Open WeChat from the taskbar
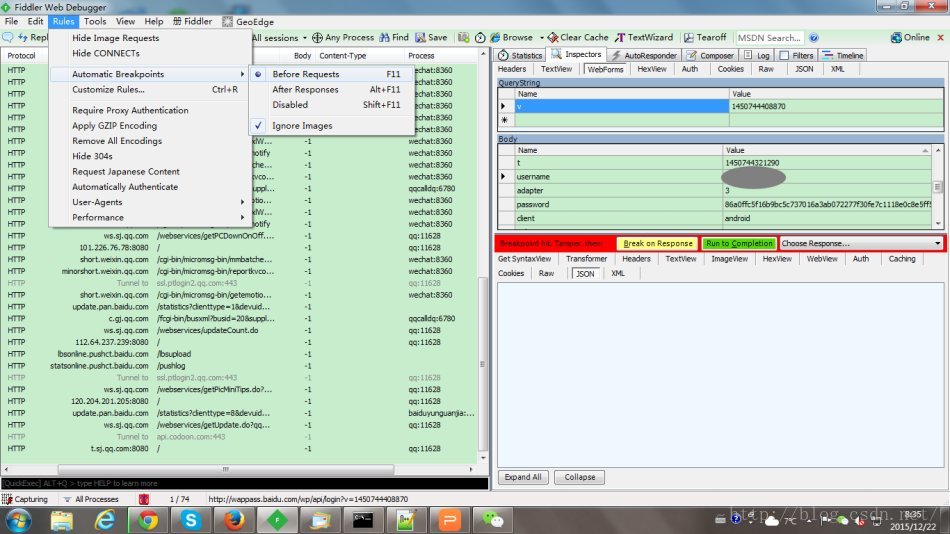 tap(493, 520)
